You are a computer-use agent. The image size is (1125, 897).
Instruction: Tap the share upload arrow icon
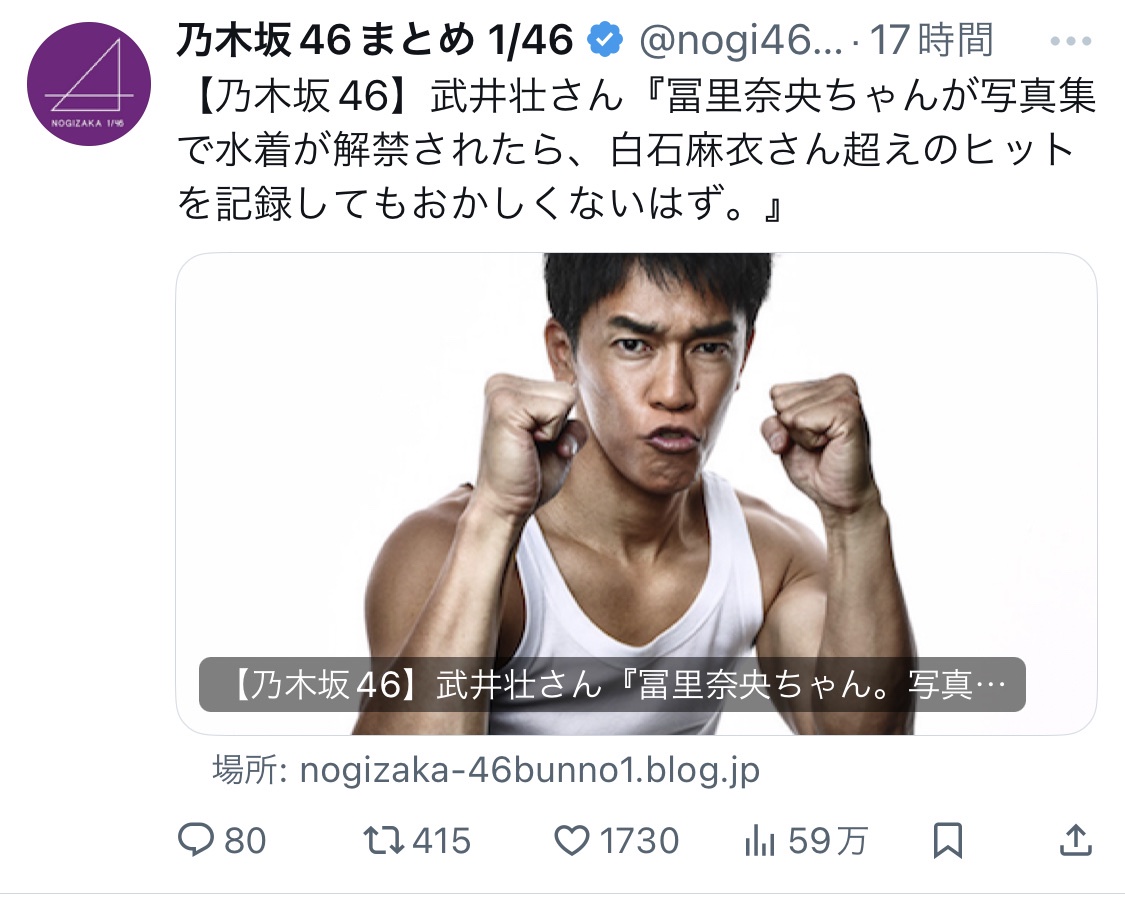pyautogui.click(x=1075, y=840)
